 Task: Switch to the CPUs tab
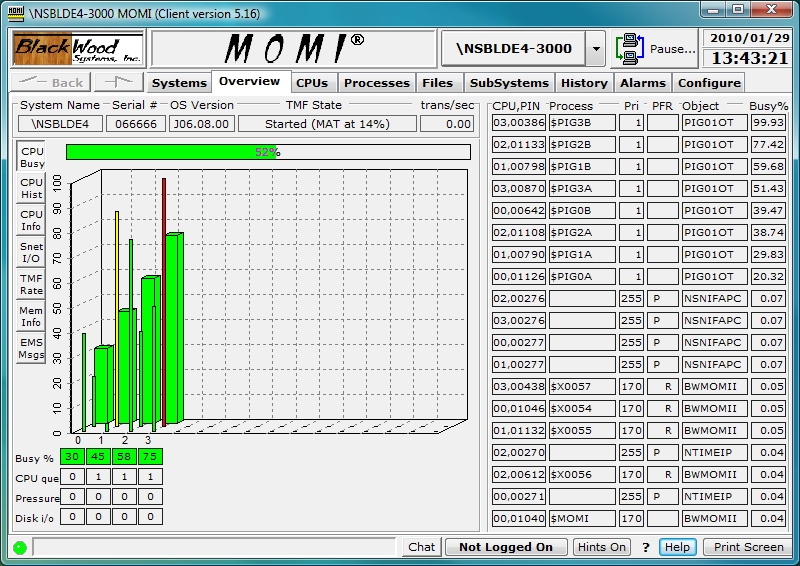pos(312,83)
